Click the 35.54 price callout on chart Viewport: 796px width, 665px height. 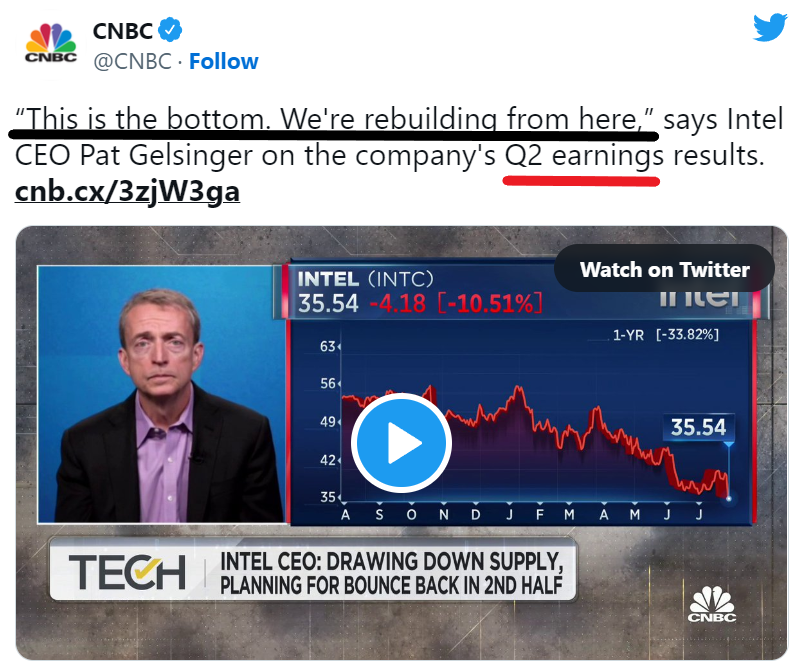click(x=698, y=427)
